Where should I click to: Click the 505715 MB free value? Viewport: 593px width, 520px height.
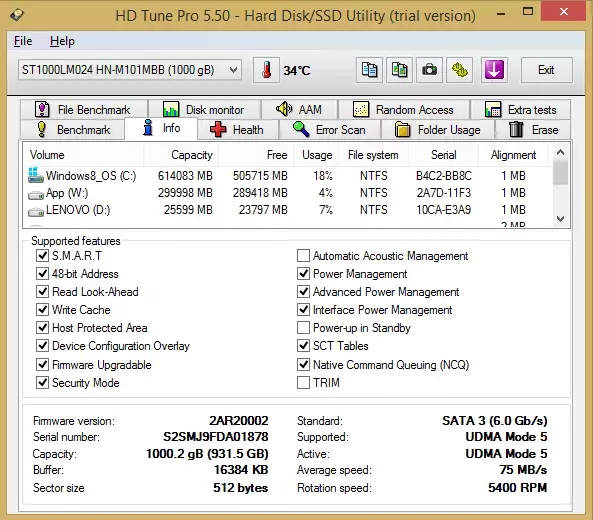click(x=260, y=175)
